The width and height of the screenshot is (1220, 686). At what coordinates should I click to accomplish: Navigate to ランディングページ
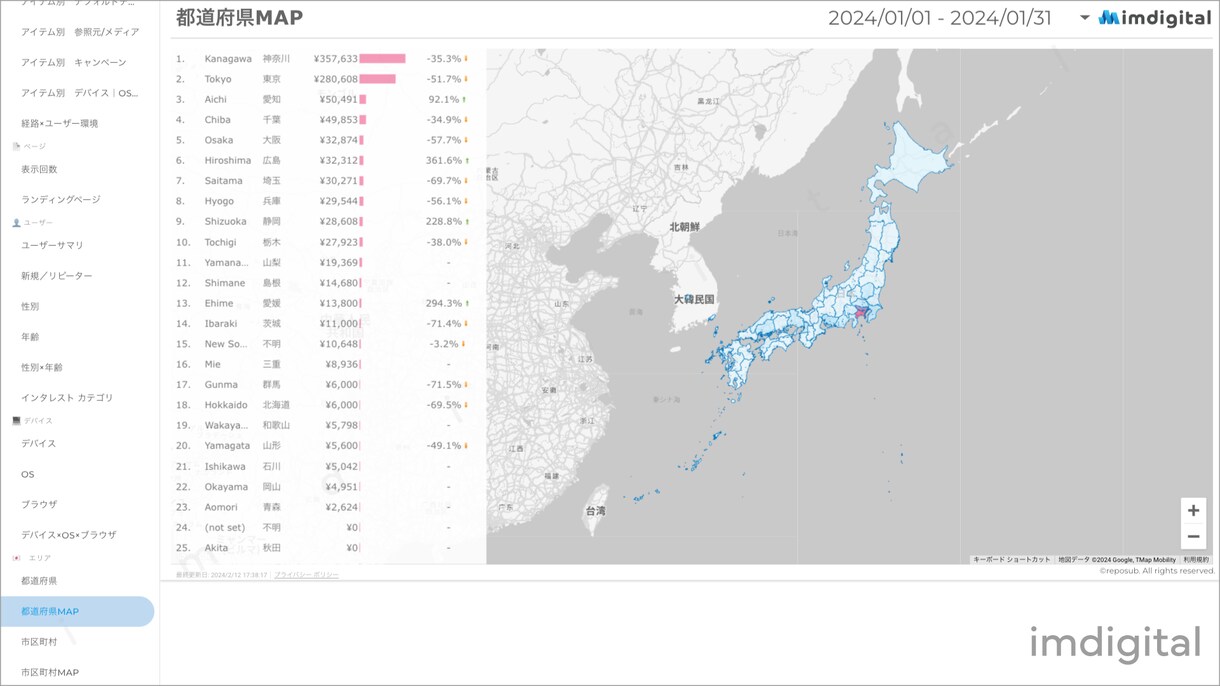[x=61, y=200]
